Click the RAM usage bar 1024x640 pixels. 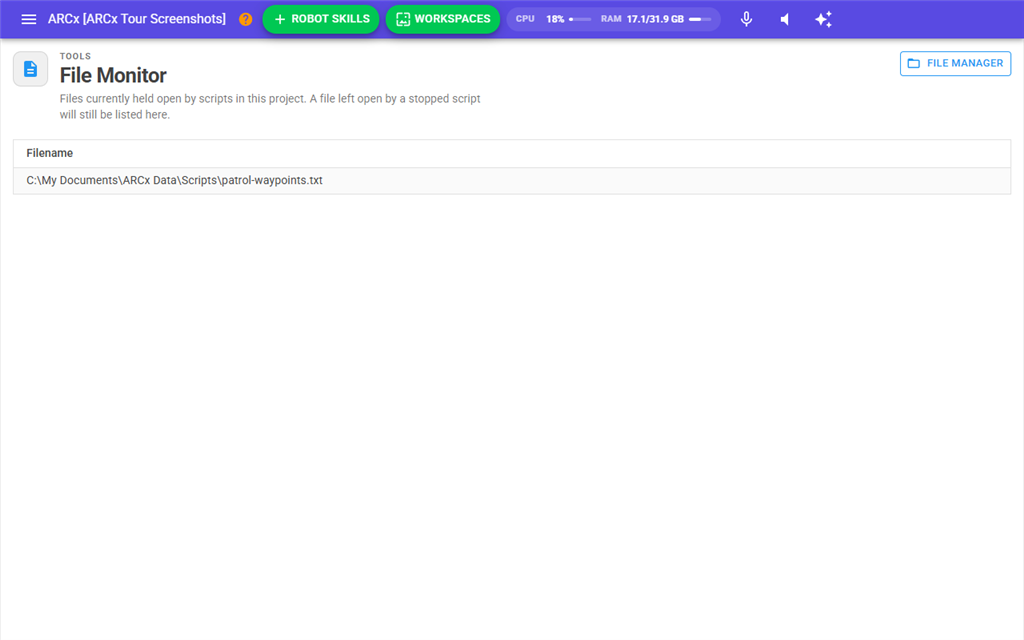pos(700,19)
